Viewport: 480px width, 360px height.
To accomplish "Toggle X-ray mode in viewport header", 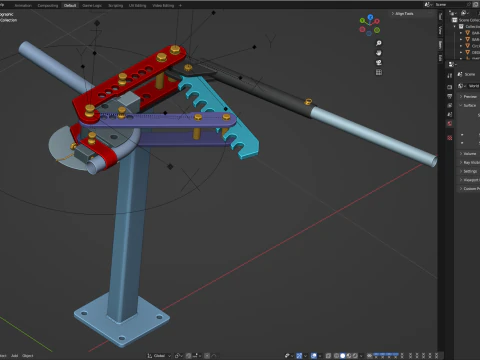I will point(328,356).
